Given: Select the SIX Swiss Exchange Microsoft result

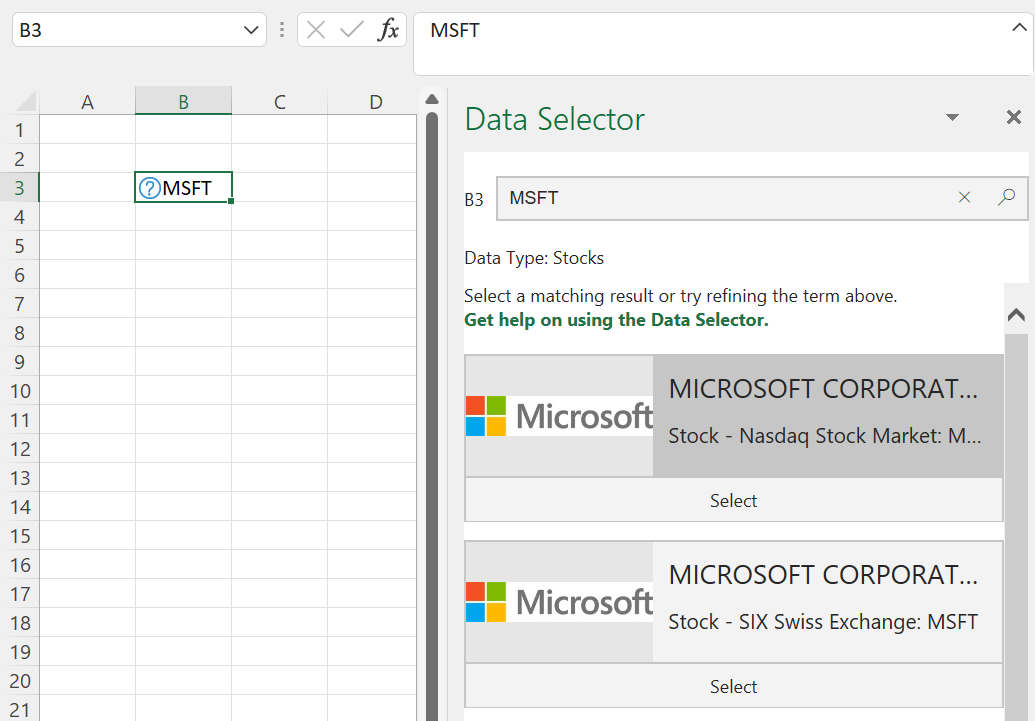Looking at the screenshot, I should coord(733,687).
